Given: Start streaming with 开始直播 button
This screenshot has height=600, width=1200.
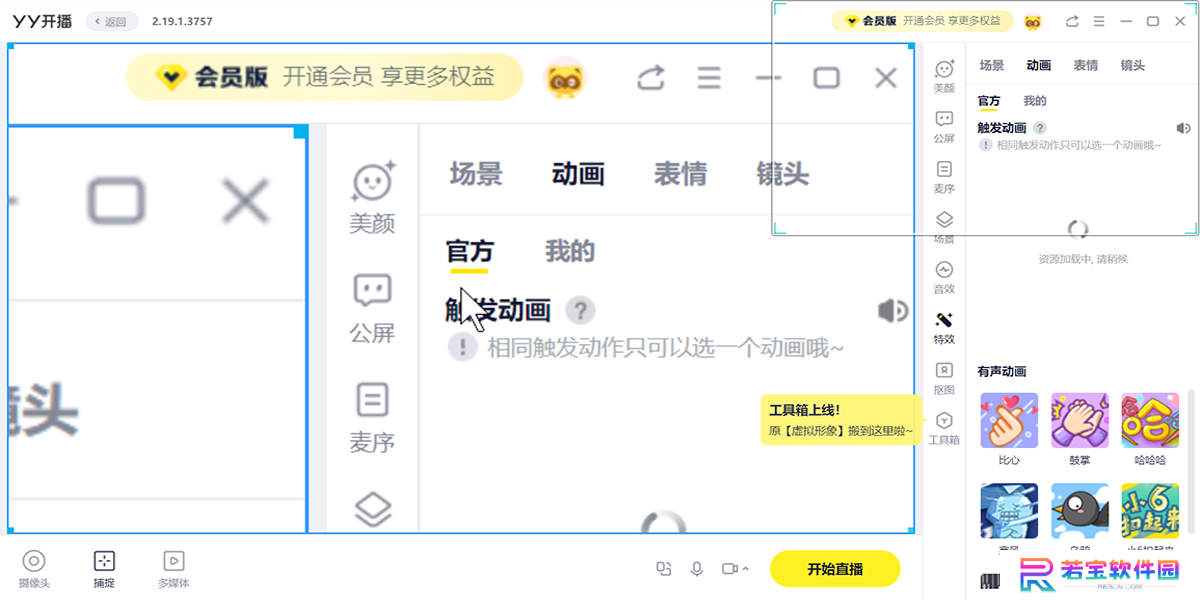Looking at the screenshot, I should [835, 569].
